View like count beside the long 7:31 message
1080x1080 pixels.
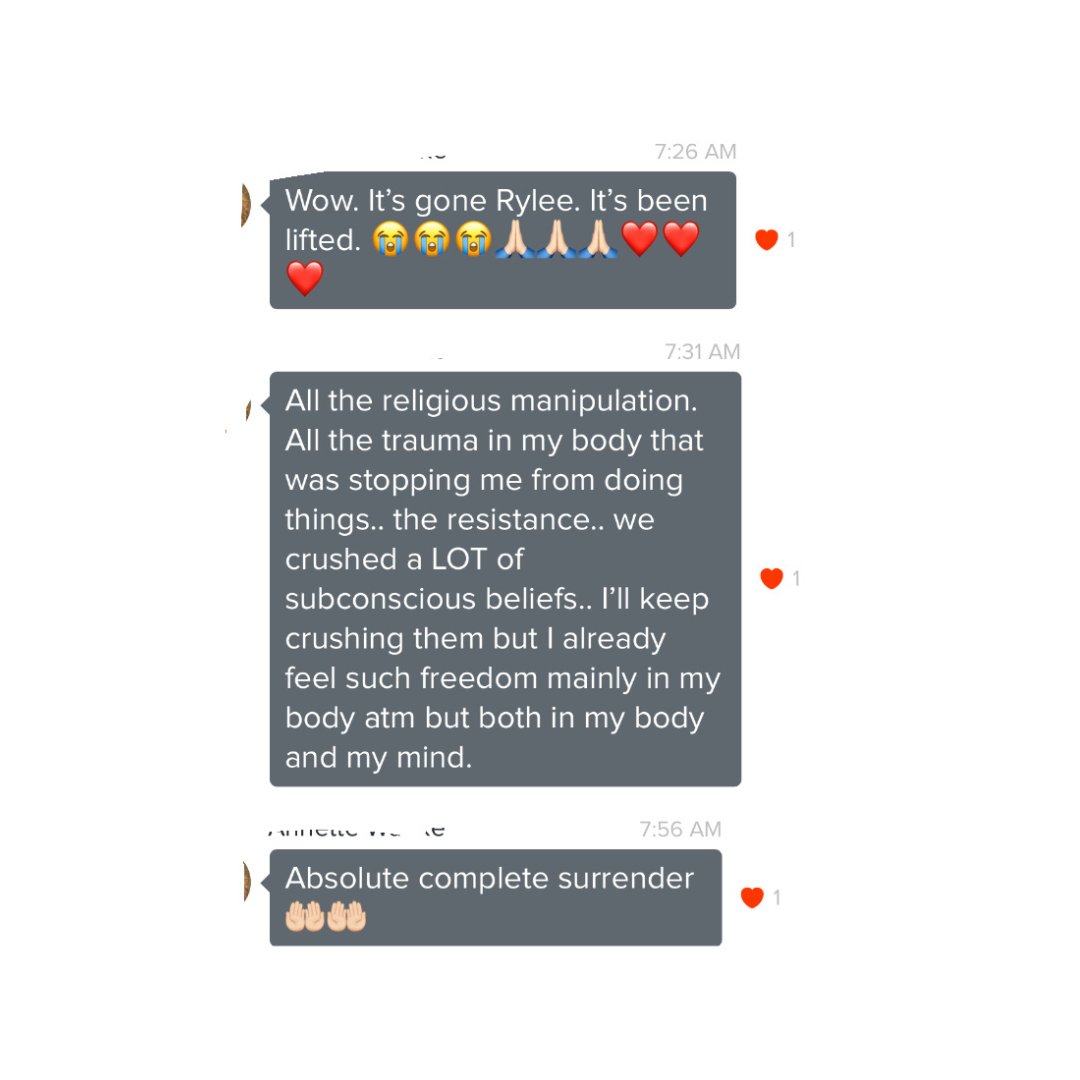pos(796,579)
